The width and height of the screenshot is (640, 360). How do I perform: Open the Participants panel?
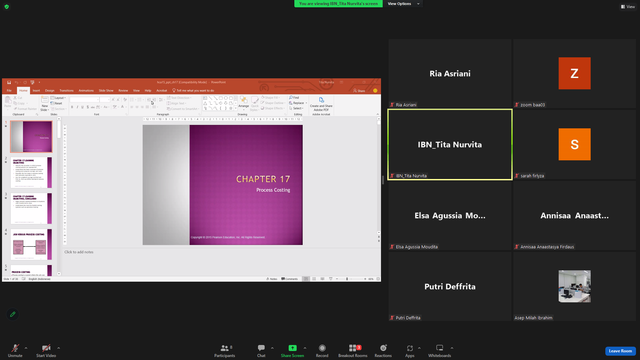click(x=224, y=350)
